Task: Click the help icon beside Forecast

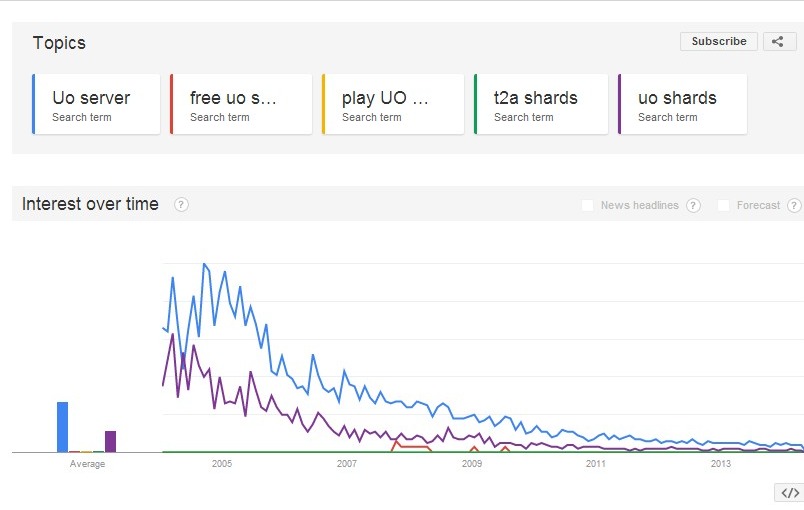Action: [x=794, y=206]
